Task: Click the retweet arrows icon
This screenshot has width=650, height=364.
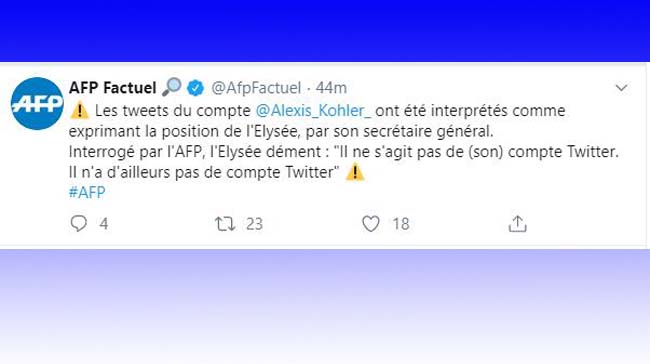Action: point(225,224)
